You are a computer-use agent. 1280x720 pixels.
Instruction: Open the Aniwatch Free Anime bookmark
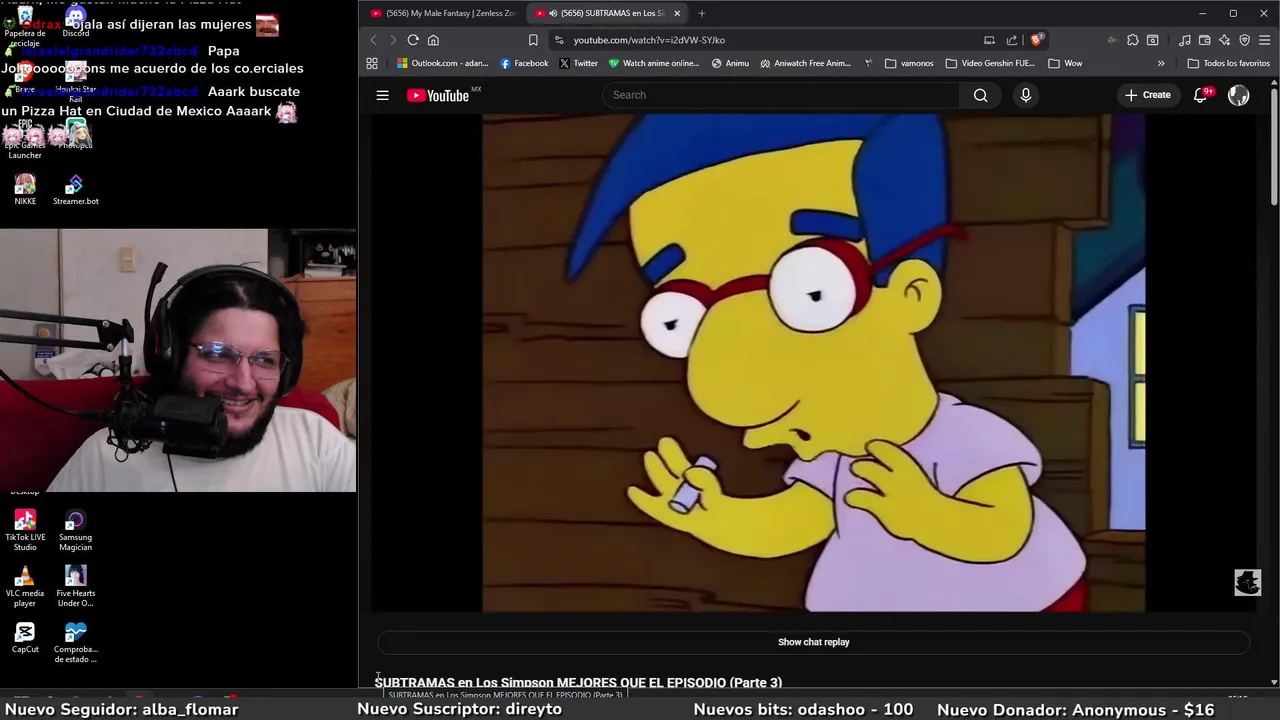[805, 63]
